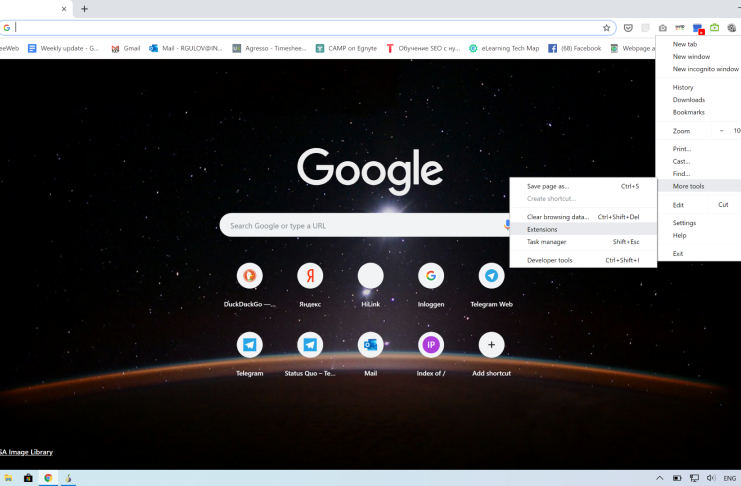Choose Clear browsing data... in submenu
741x486 pixels.
(583, 217)
